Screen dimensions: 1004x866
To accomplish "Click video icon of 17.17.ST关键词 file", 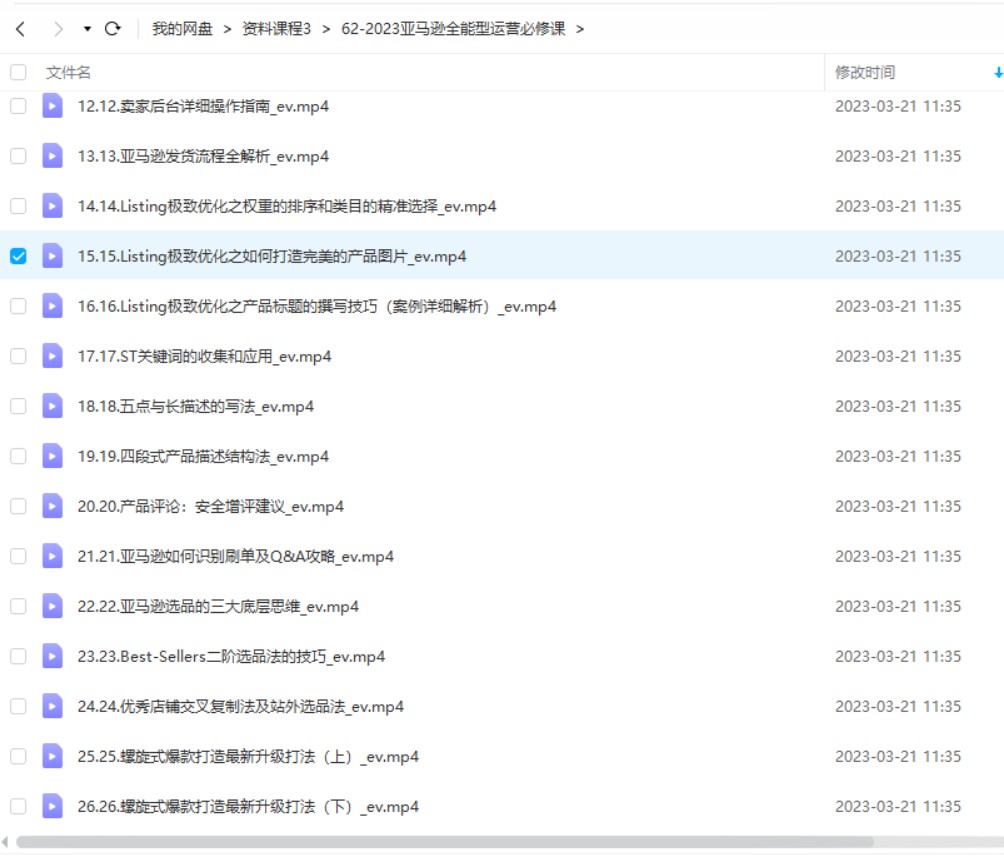I will click(53, 356).
